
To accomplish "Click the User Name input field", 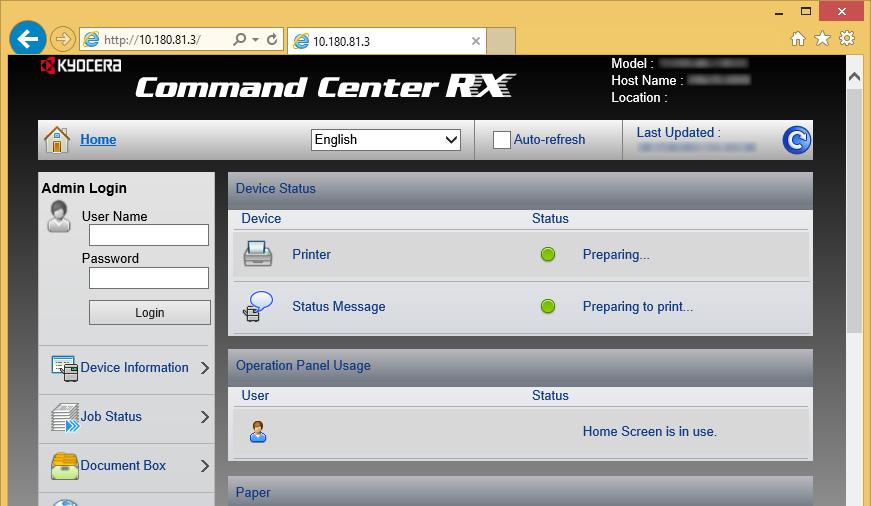I will coord(149,235).
